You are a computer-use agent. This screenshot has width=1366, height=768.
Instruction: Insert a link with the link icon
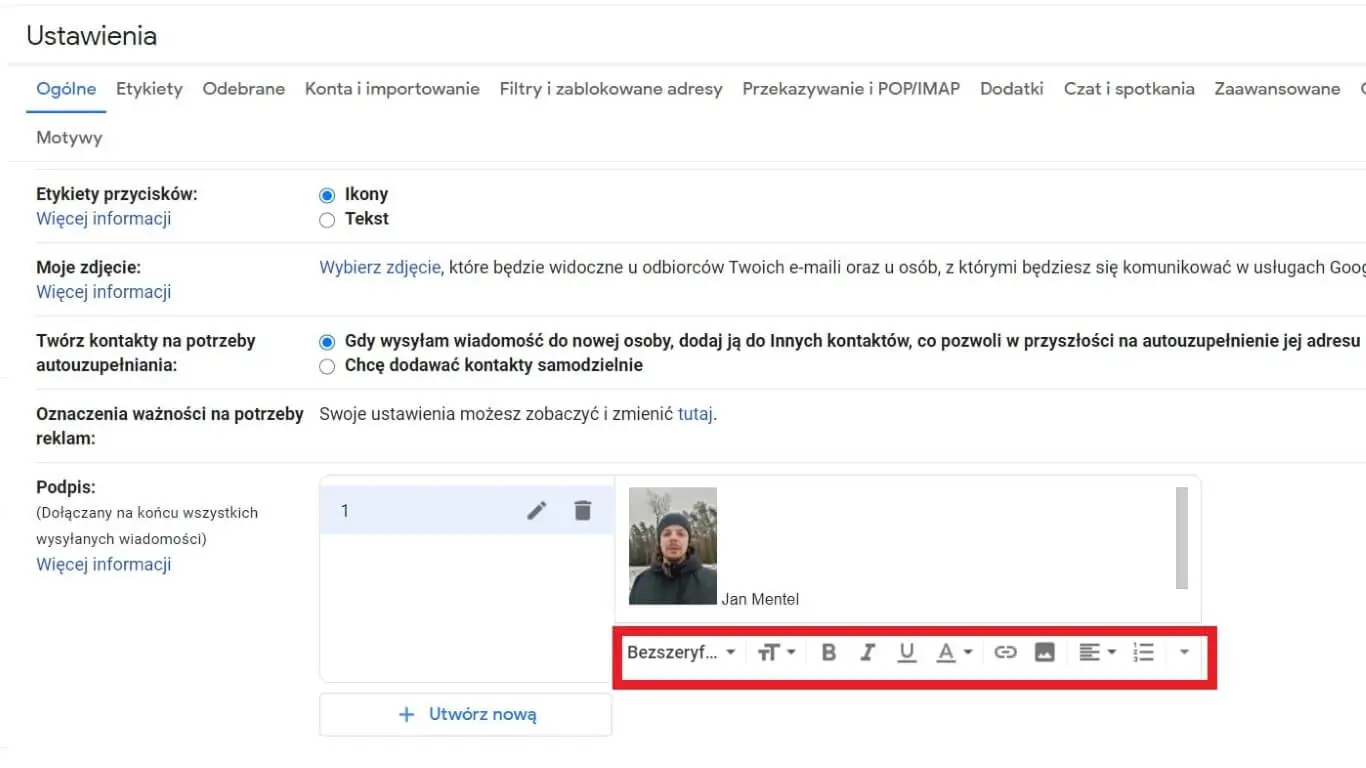coord(1005,653)
